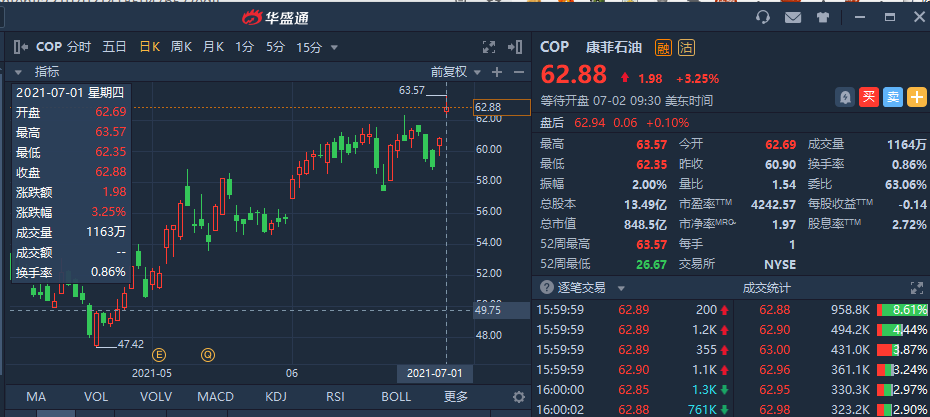Viewport: 930px width, 417px height.
Task: Click COP ticker symbol in chart header
Action: (x=49, y=47)
